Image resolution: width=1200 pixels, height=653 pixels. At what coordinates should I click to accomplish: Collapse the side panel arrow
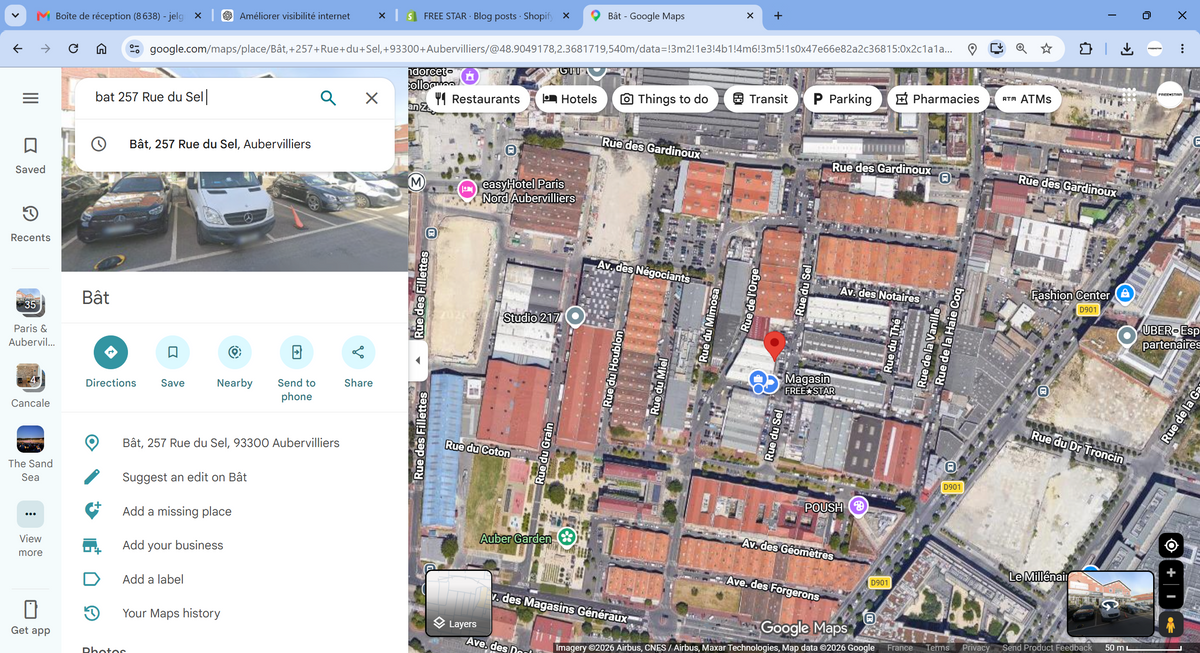(419, 360)
